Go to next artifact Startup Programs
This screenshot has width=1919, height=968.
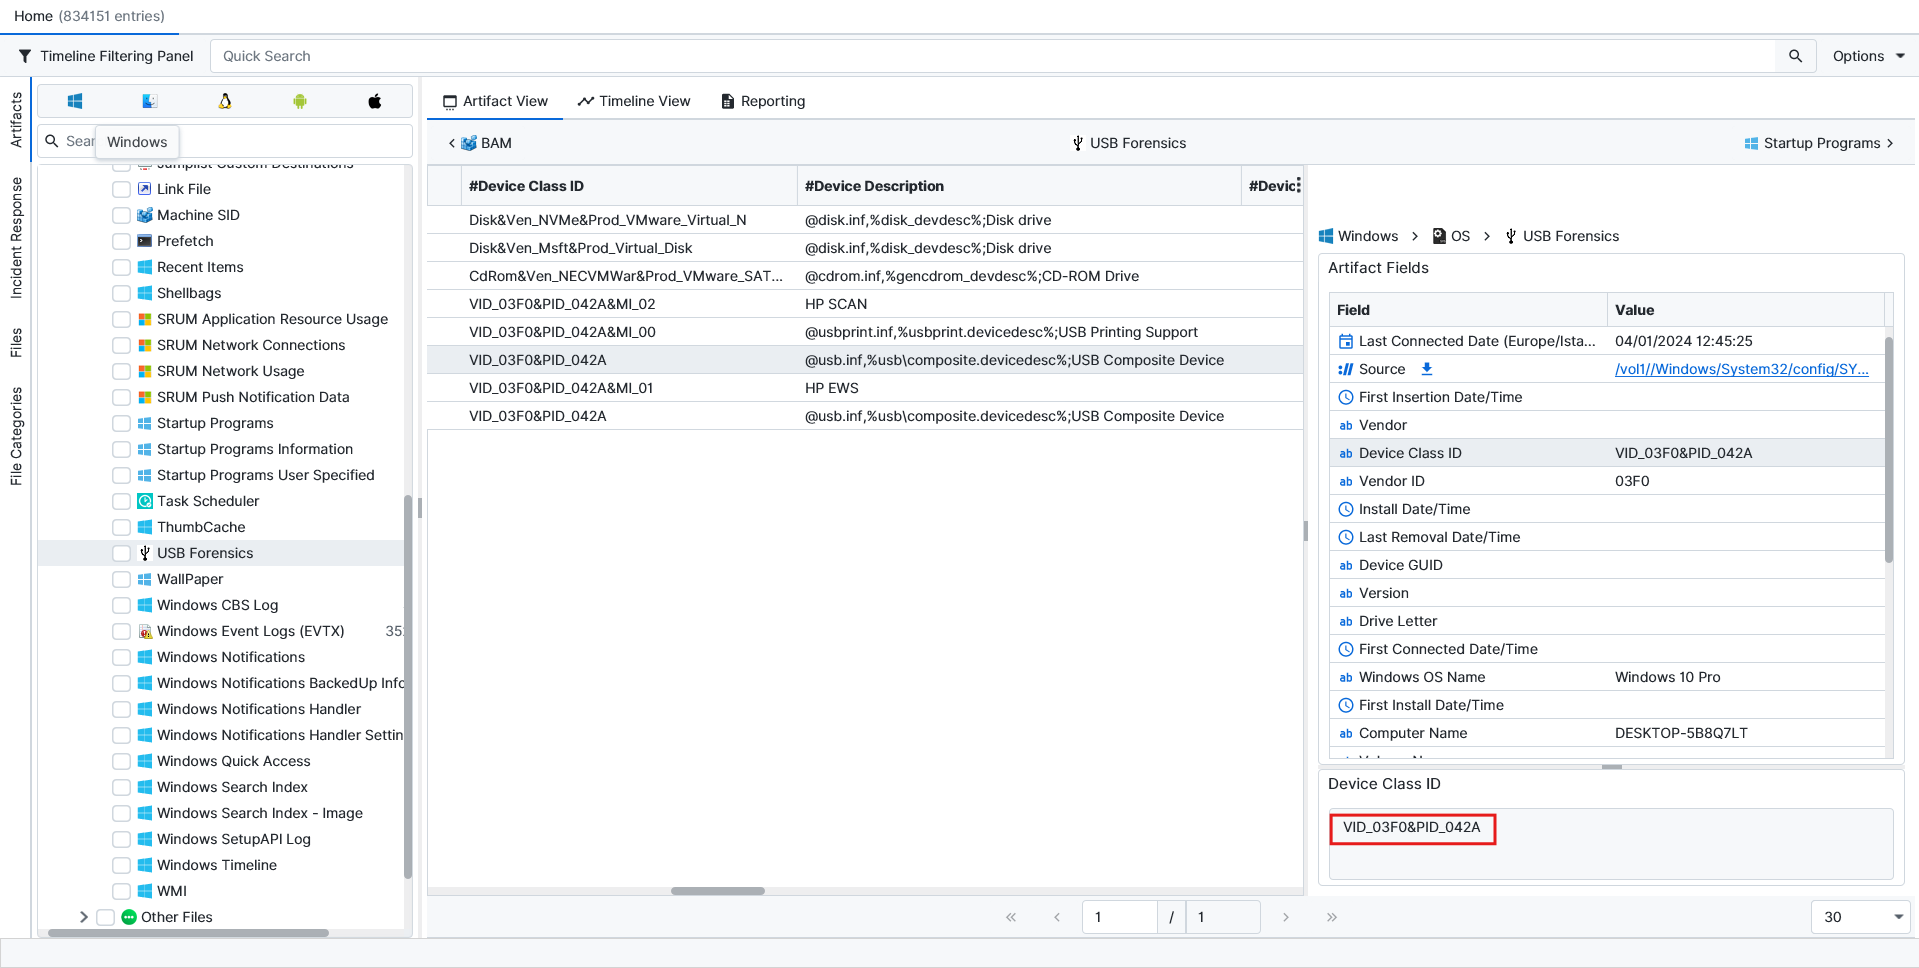[1819, 143]
